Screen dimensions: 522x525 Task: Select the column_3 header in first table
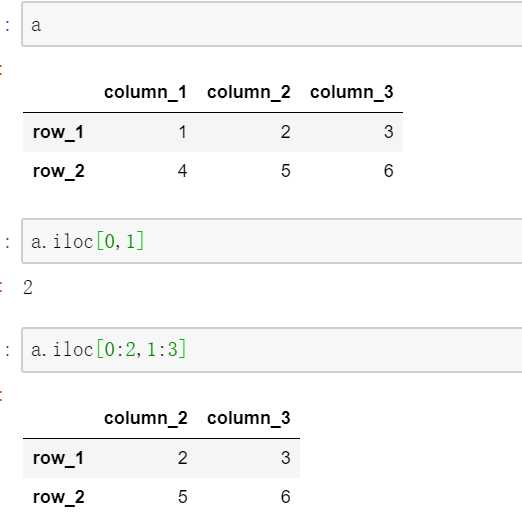point(352,92)
